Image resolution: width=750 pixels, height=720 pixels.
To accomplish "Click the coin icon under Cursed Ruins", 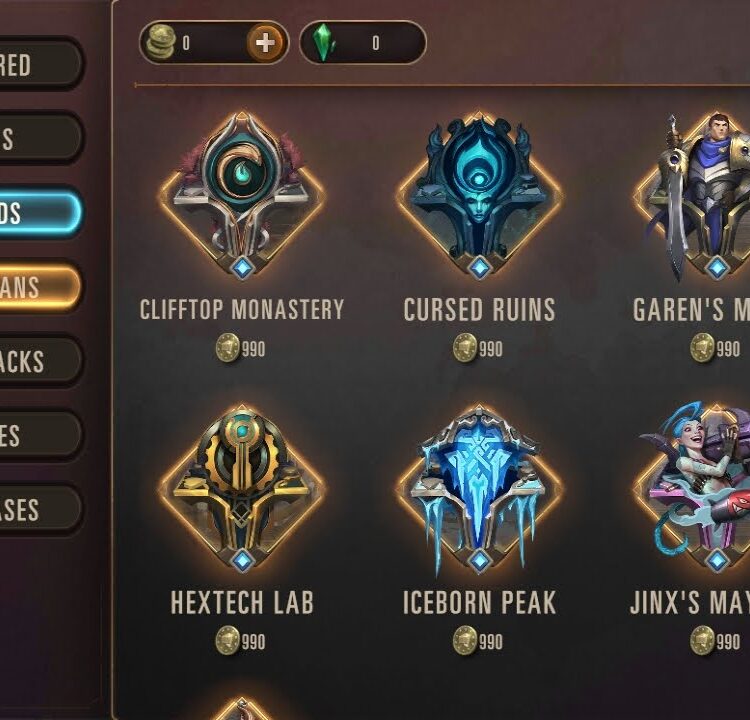I will tap(465, 348).
